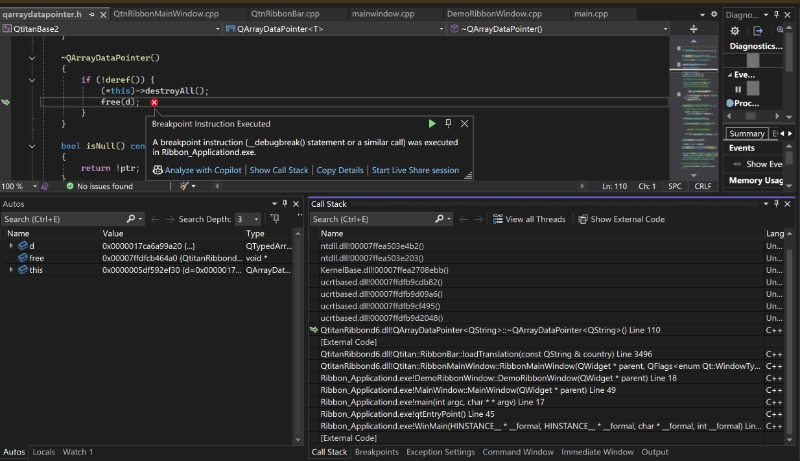Viewport: 800px width, 461px height.
Task: Open the Exception Settings tab
Action: point(440,452)
